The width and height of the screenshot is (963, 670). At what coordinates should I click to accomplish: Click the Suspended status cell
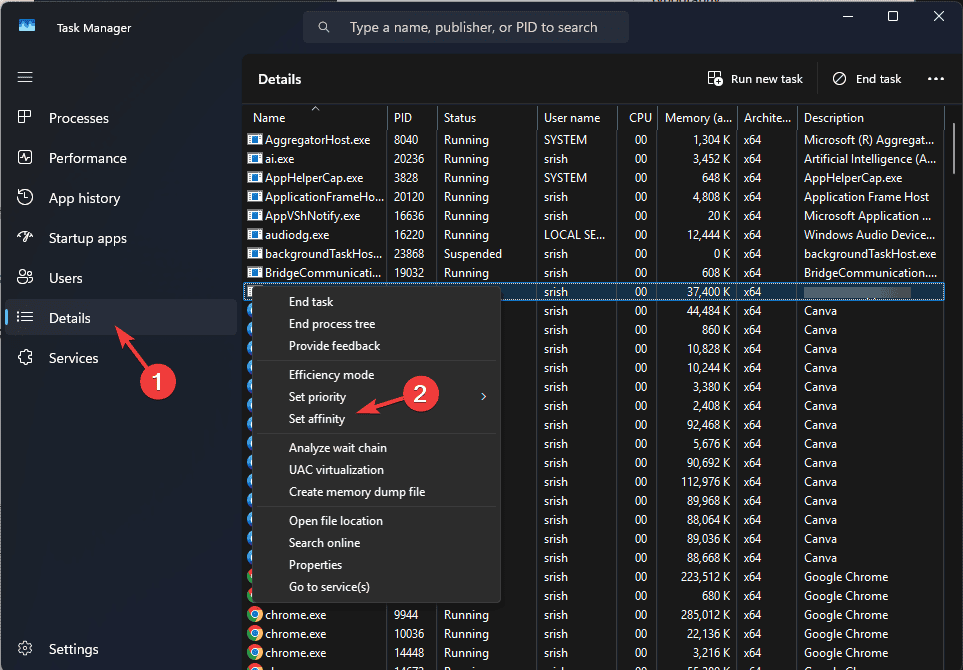pos(472,254)
